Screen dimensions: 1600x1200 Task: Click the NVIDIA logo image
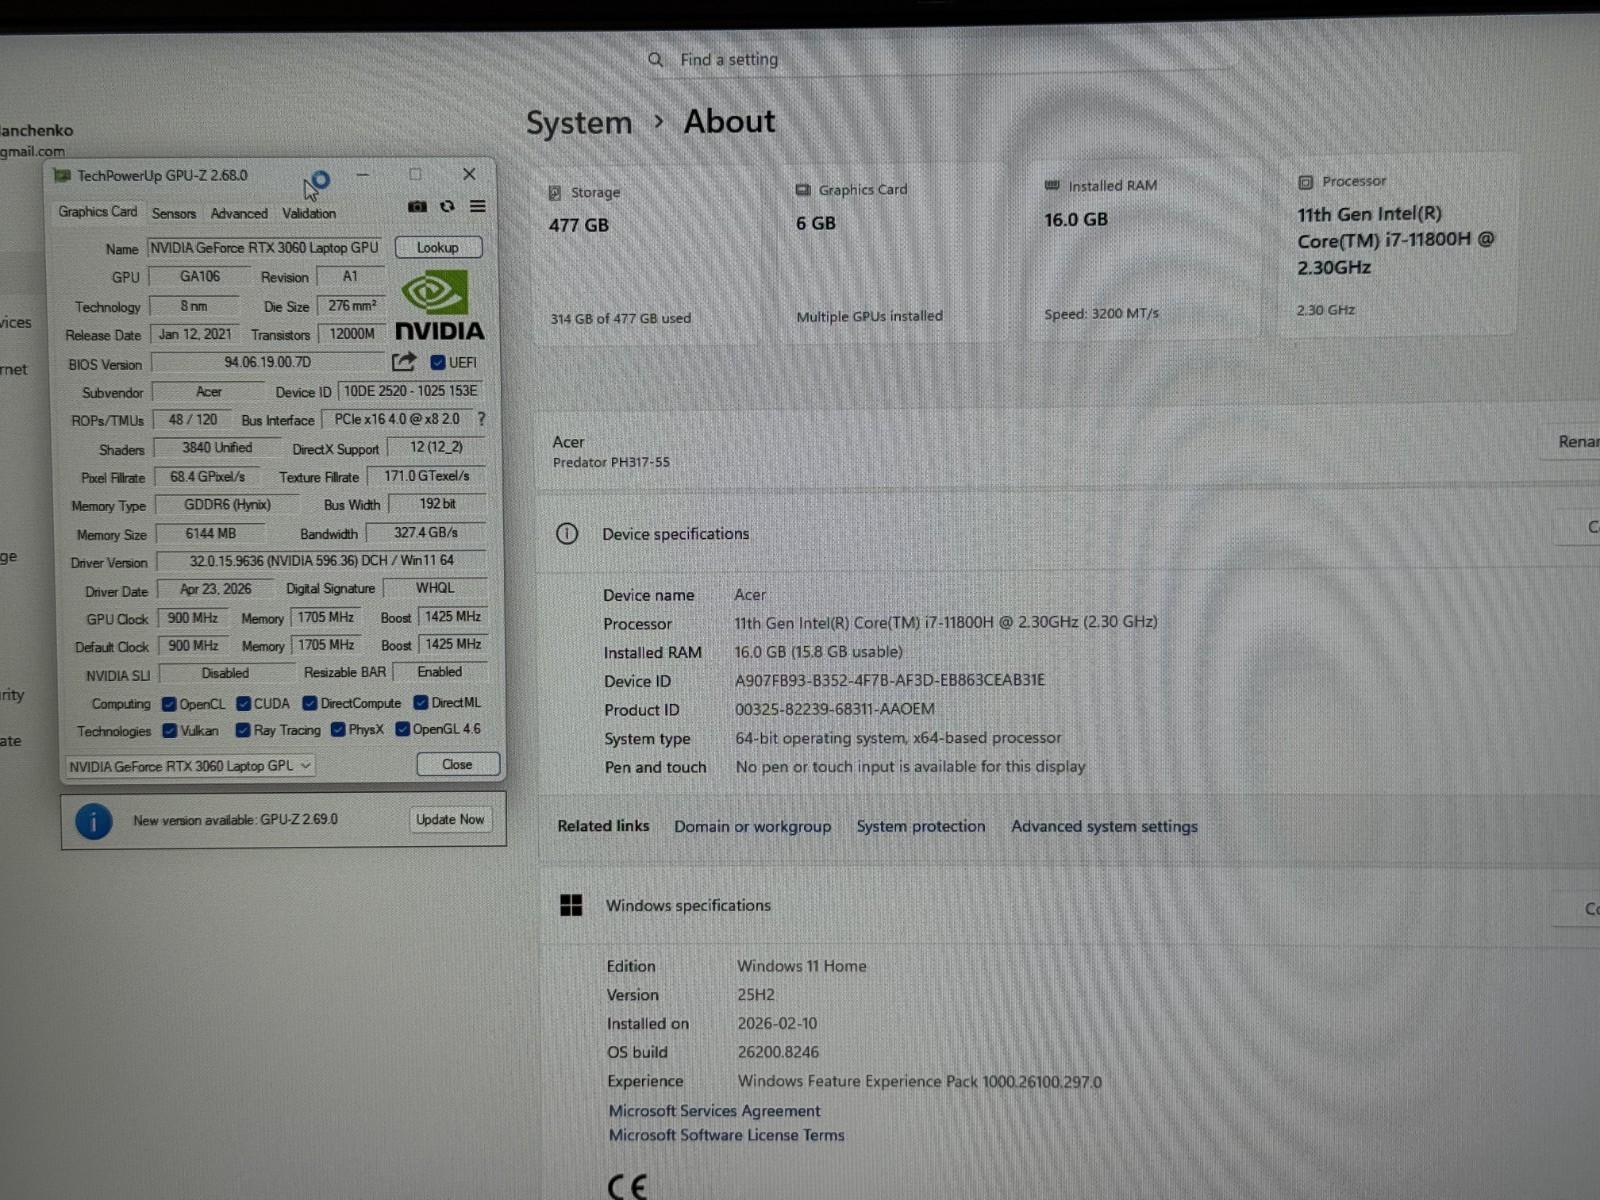click(x=439, y=306)
